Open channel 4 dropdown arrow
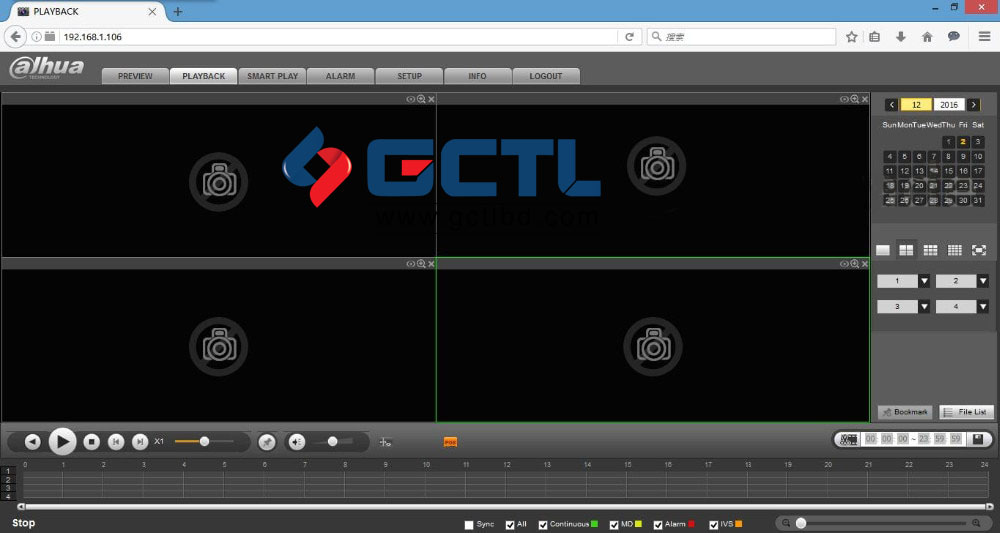 (983, 307)
